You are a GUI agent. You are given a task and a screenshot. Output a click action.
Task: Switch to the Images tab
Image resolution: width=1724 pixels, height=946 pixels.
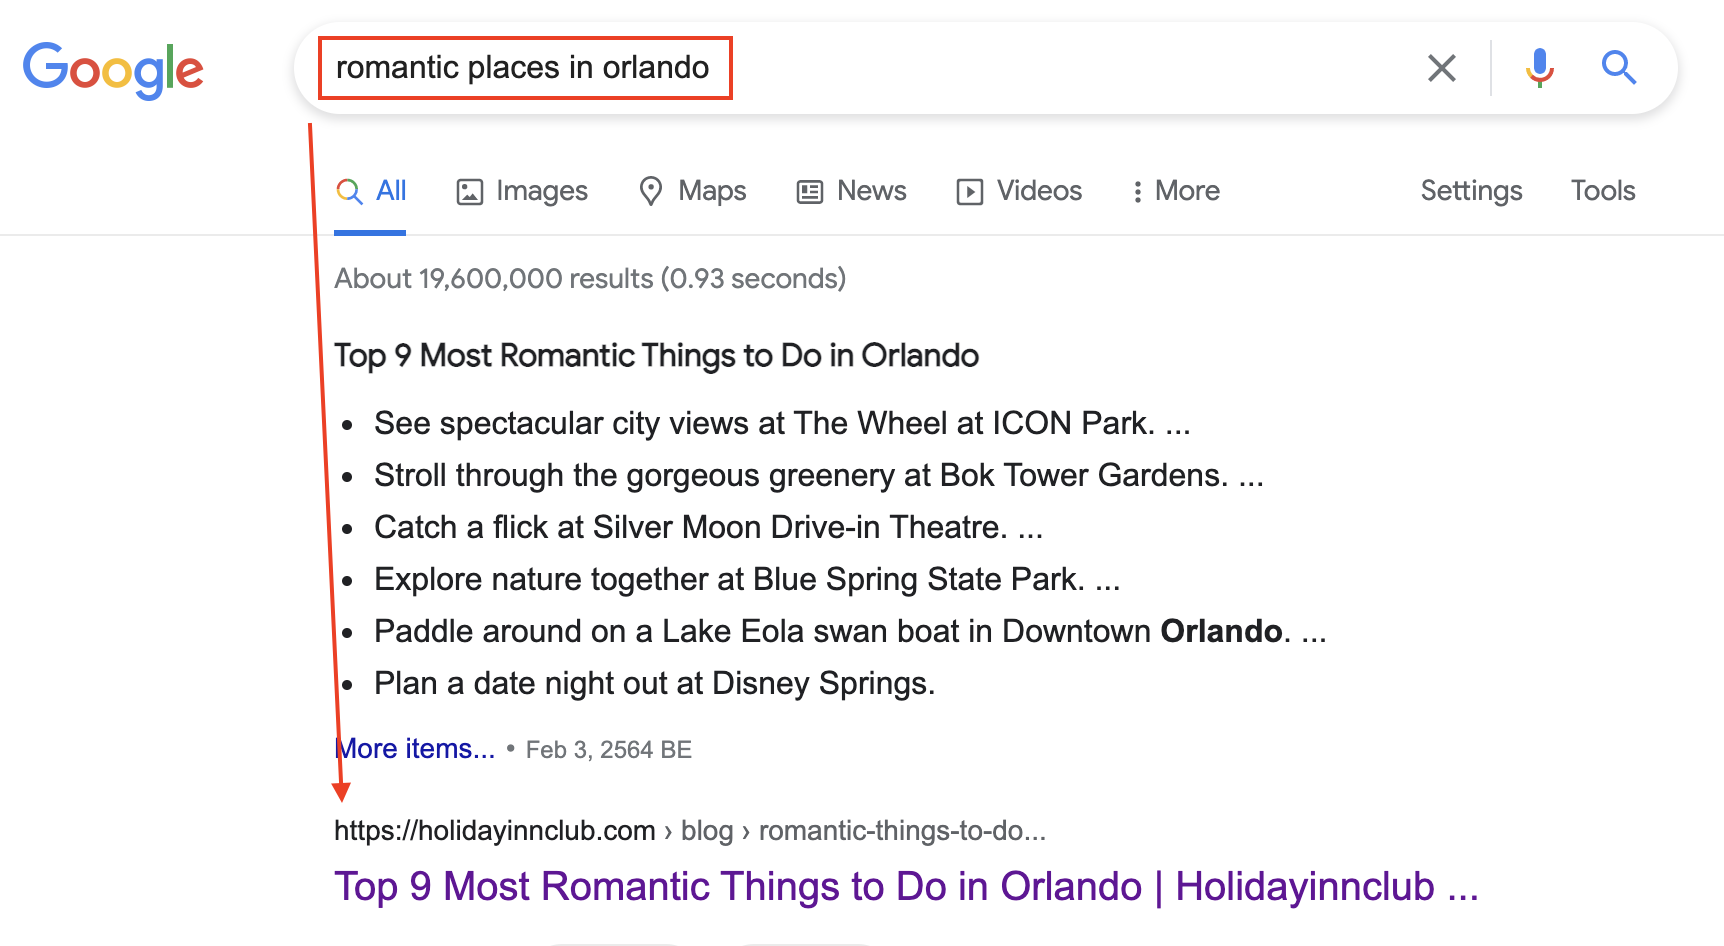click(x=522, y=191)
